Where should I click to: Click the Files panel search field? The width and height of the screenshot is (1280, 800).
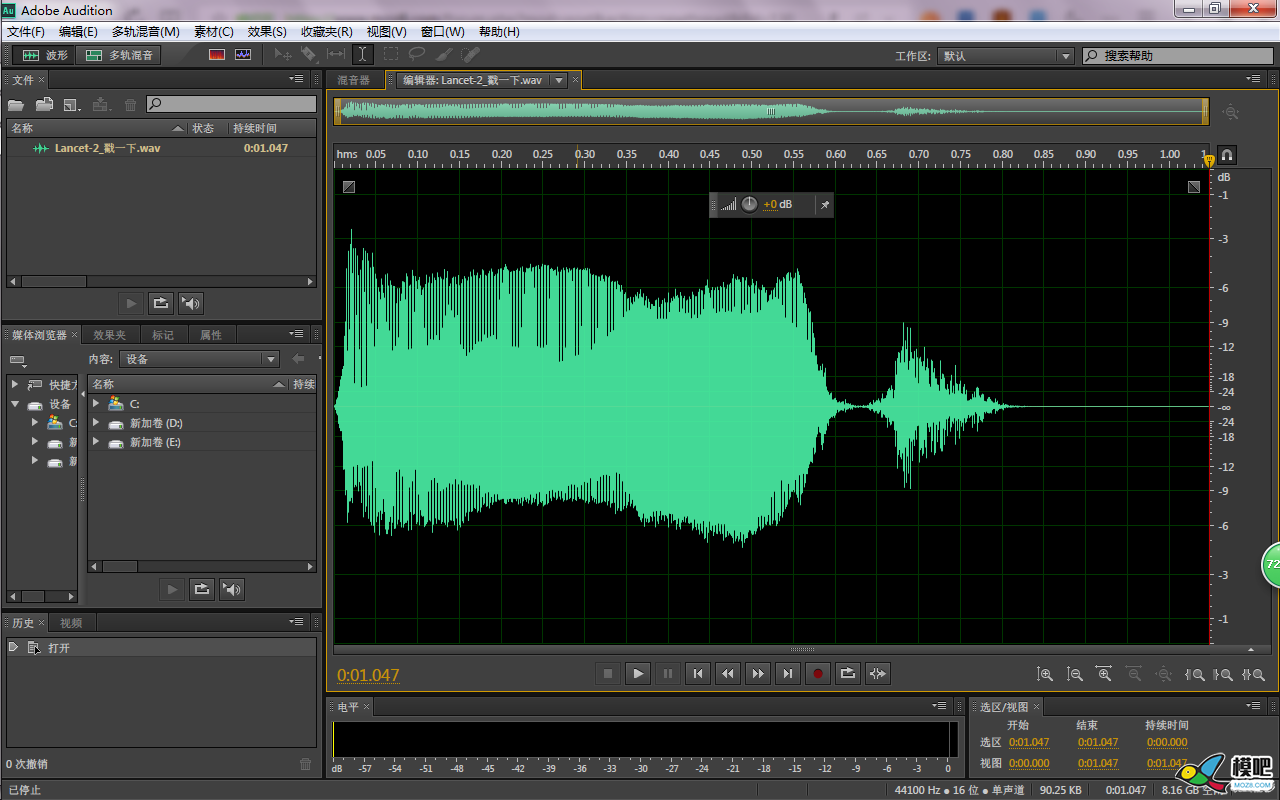pos(231,104)
